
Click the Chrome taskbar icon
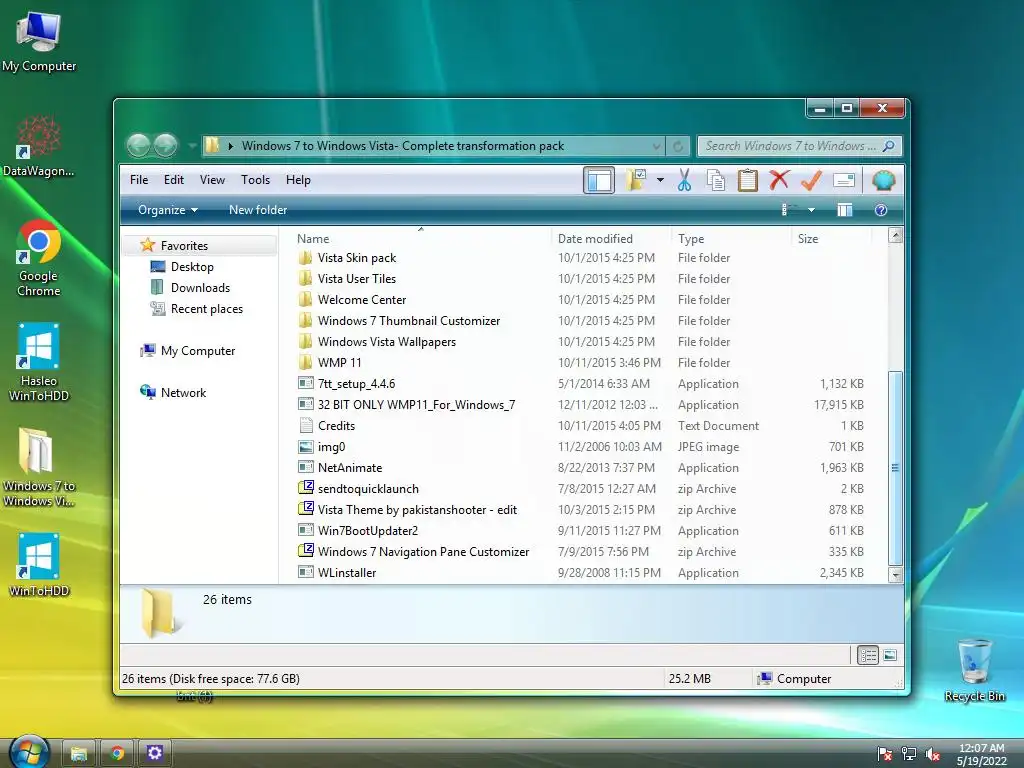pyautogui.click(x=118, y=754)
